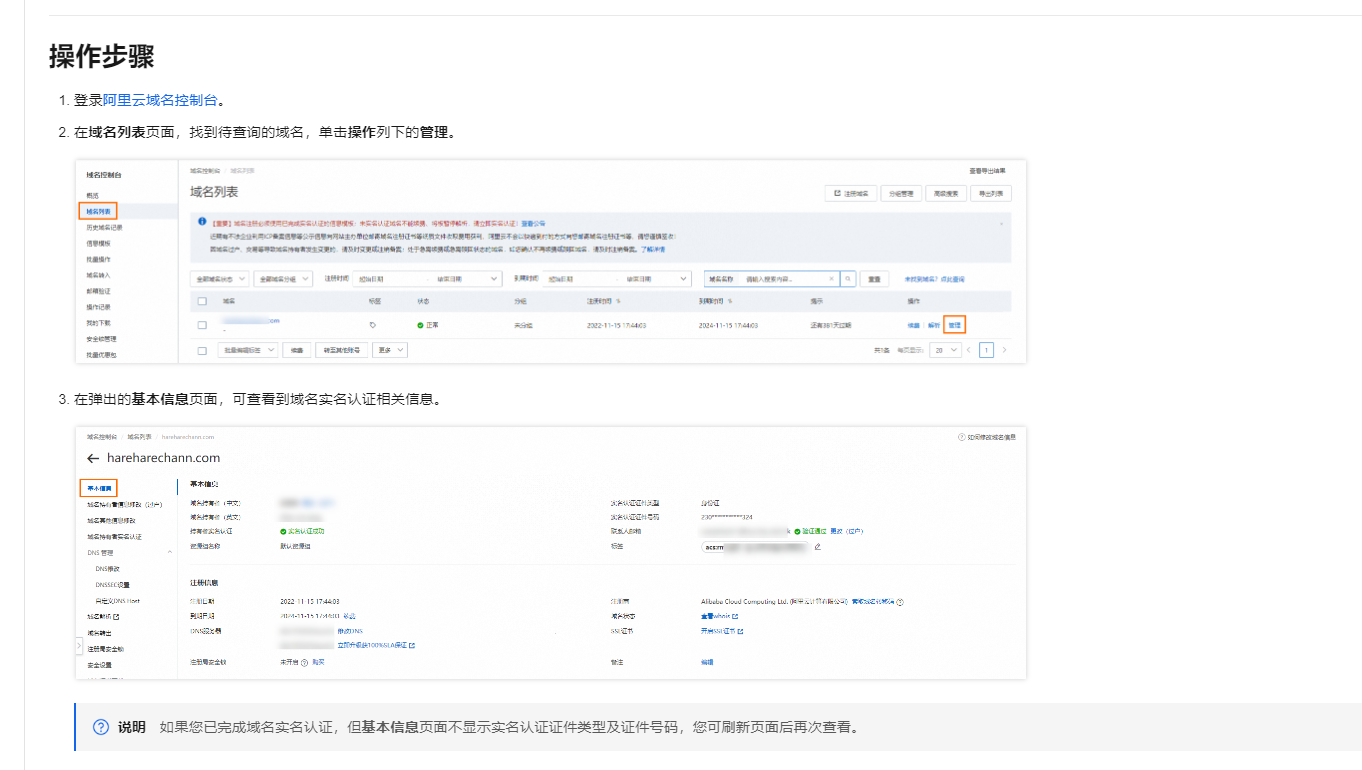The image size is (1362, 770).
Task: Click the 查看导出结果 link
Action: [987, 171]
